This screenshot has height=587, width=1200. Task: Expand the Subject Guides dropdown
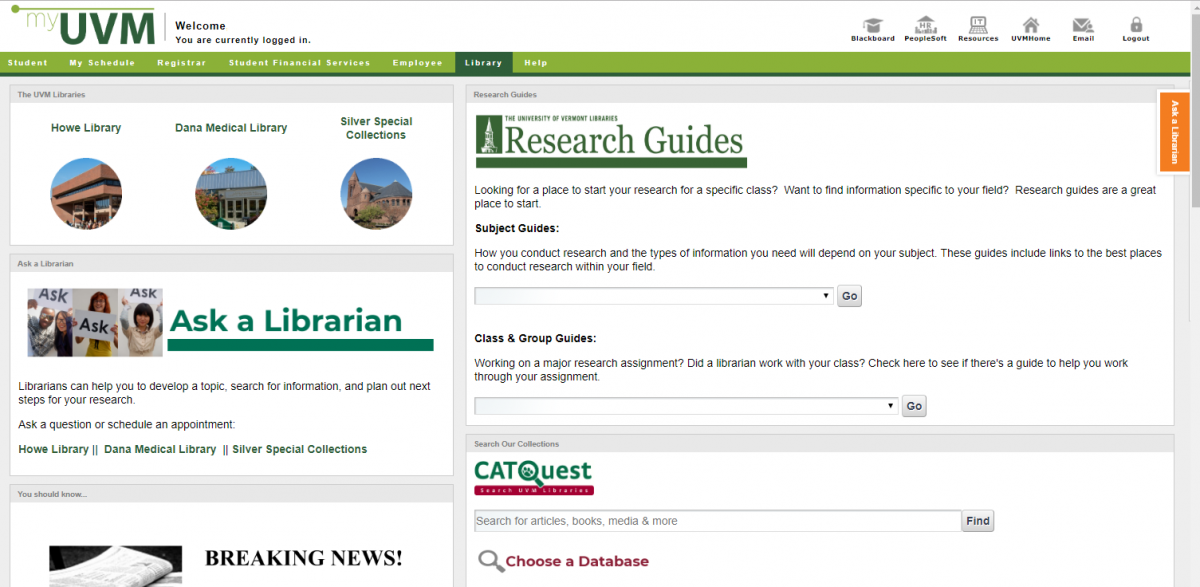tap(654, 296)
